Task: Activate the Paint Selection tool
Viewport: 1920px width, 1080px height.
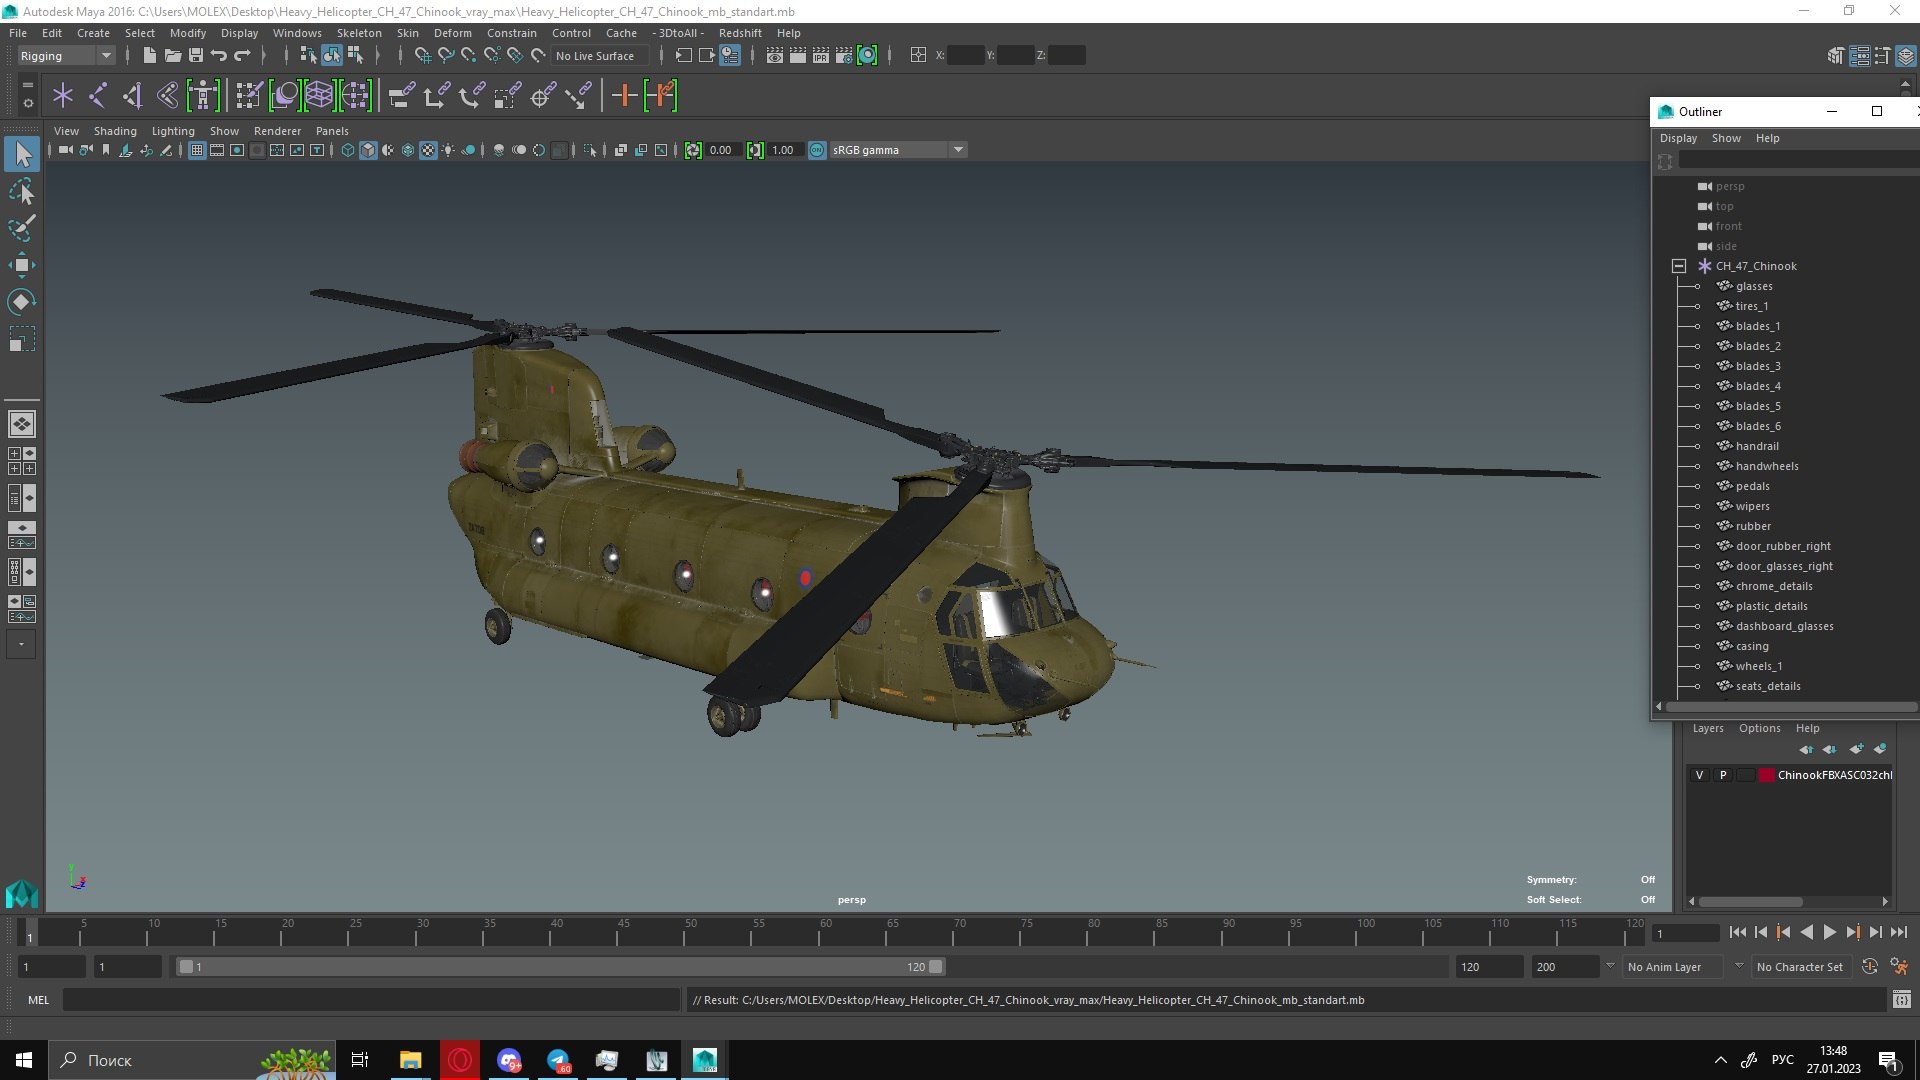Action: (x=22, y=228)
